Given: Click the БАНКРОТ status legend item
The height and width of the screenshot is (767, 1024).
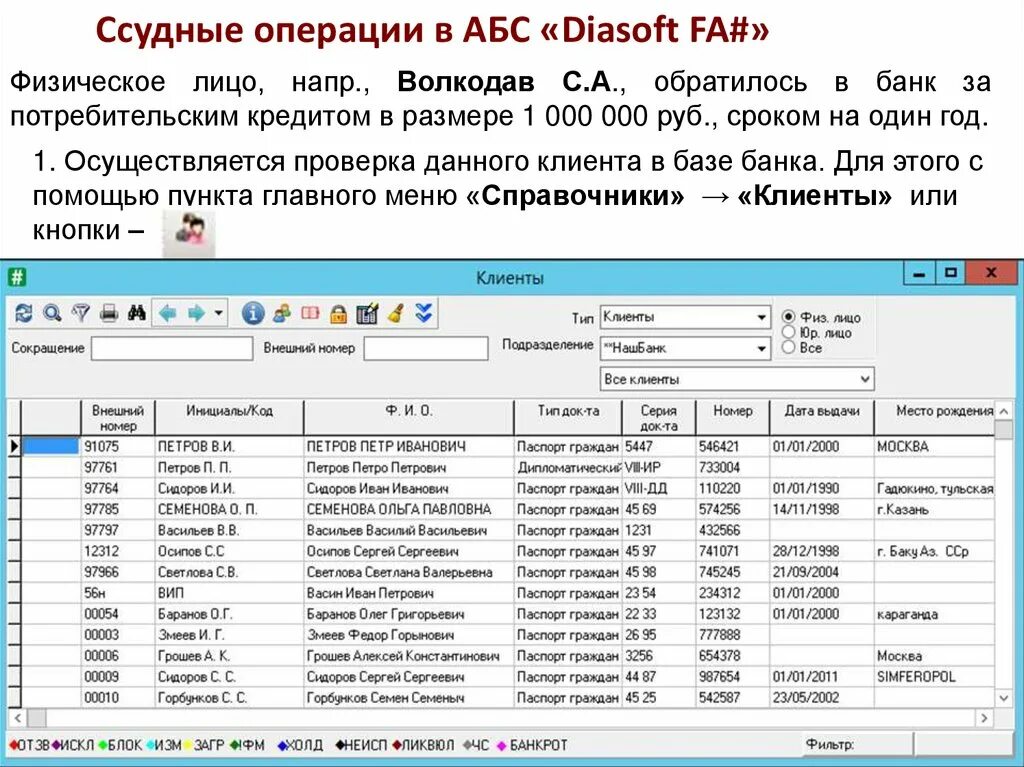Looking at the screenshot, I should 532,745.
